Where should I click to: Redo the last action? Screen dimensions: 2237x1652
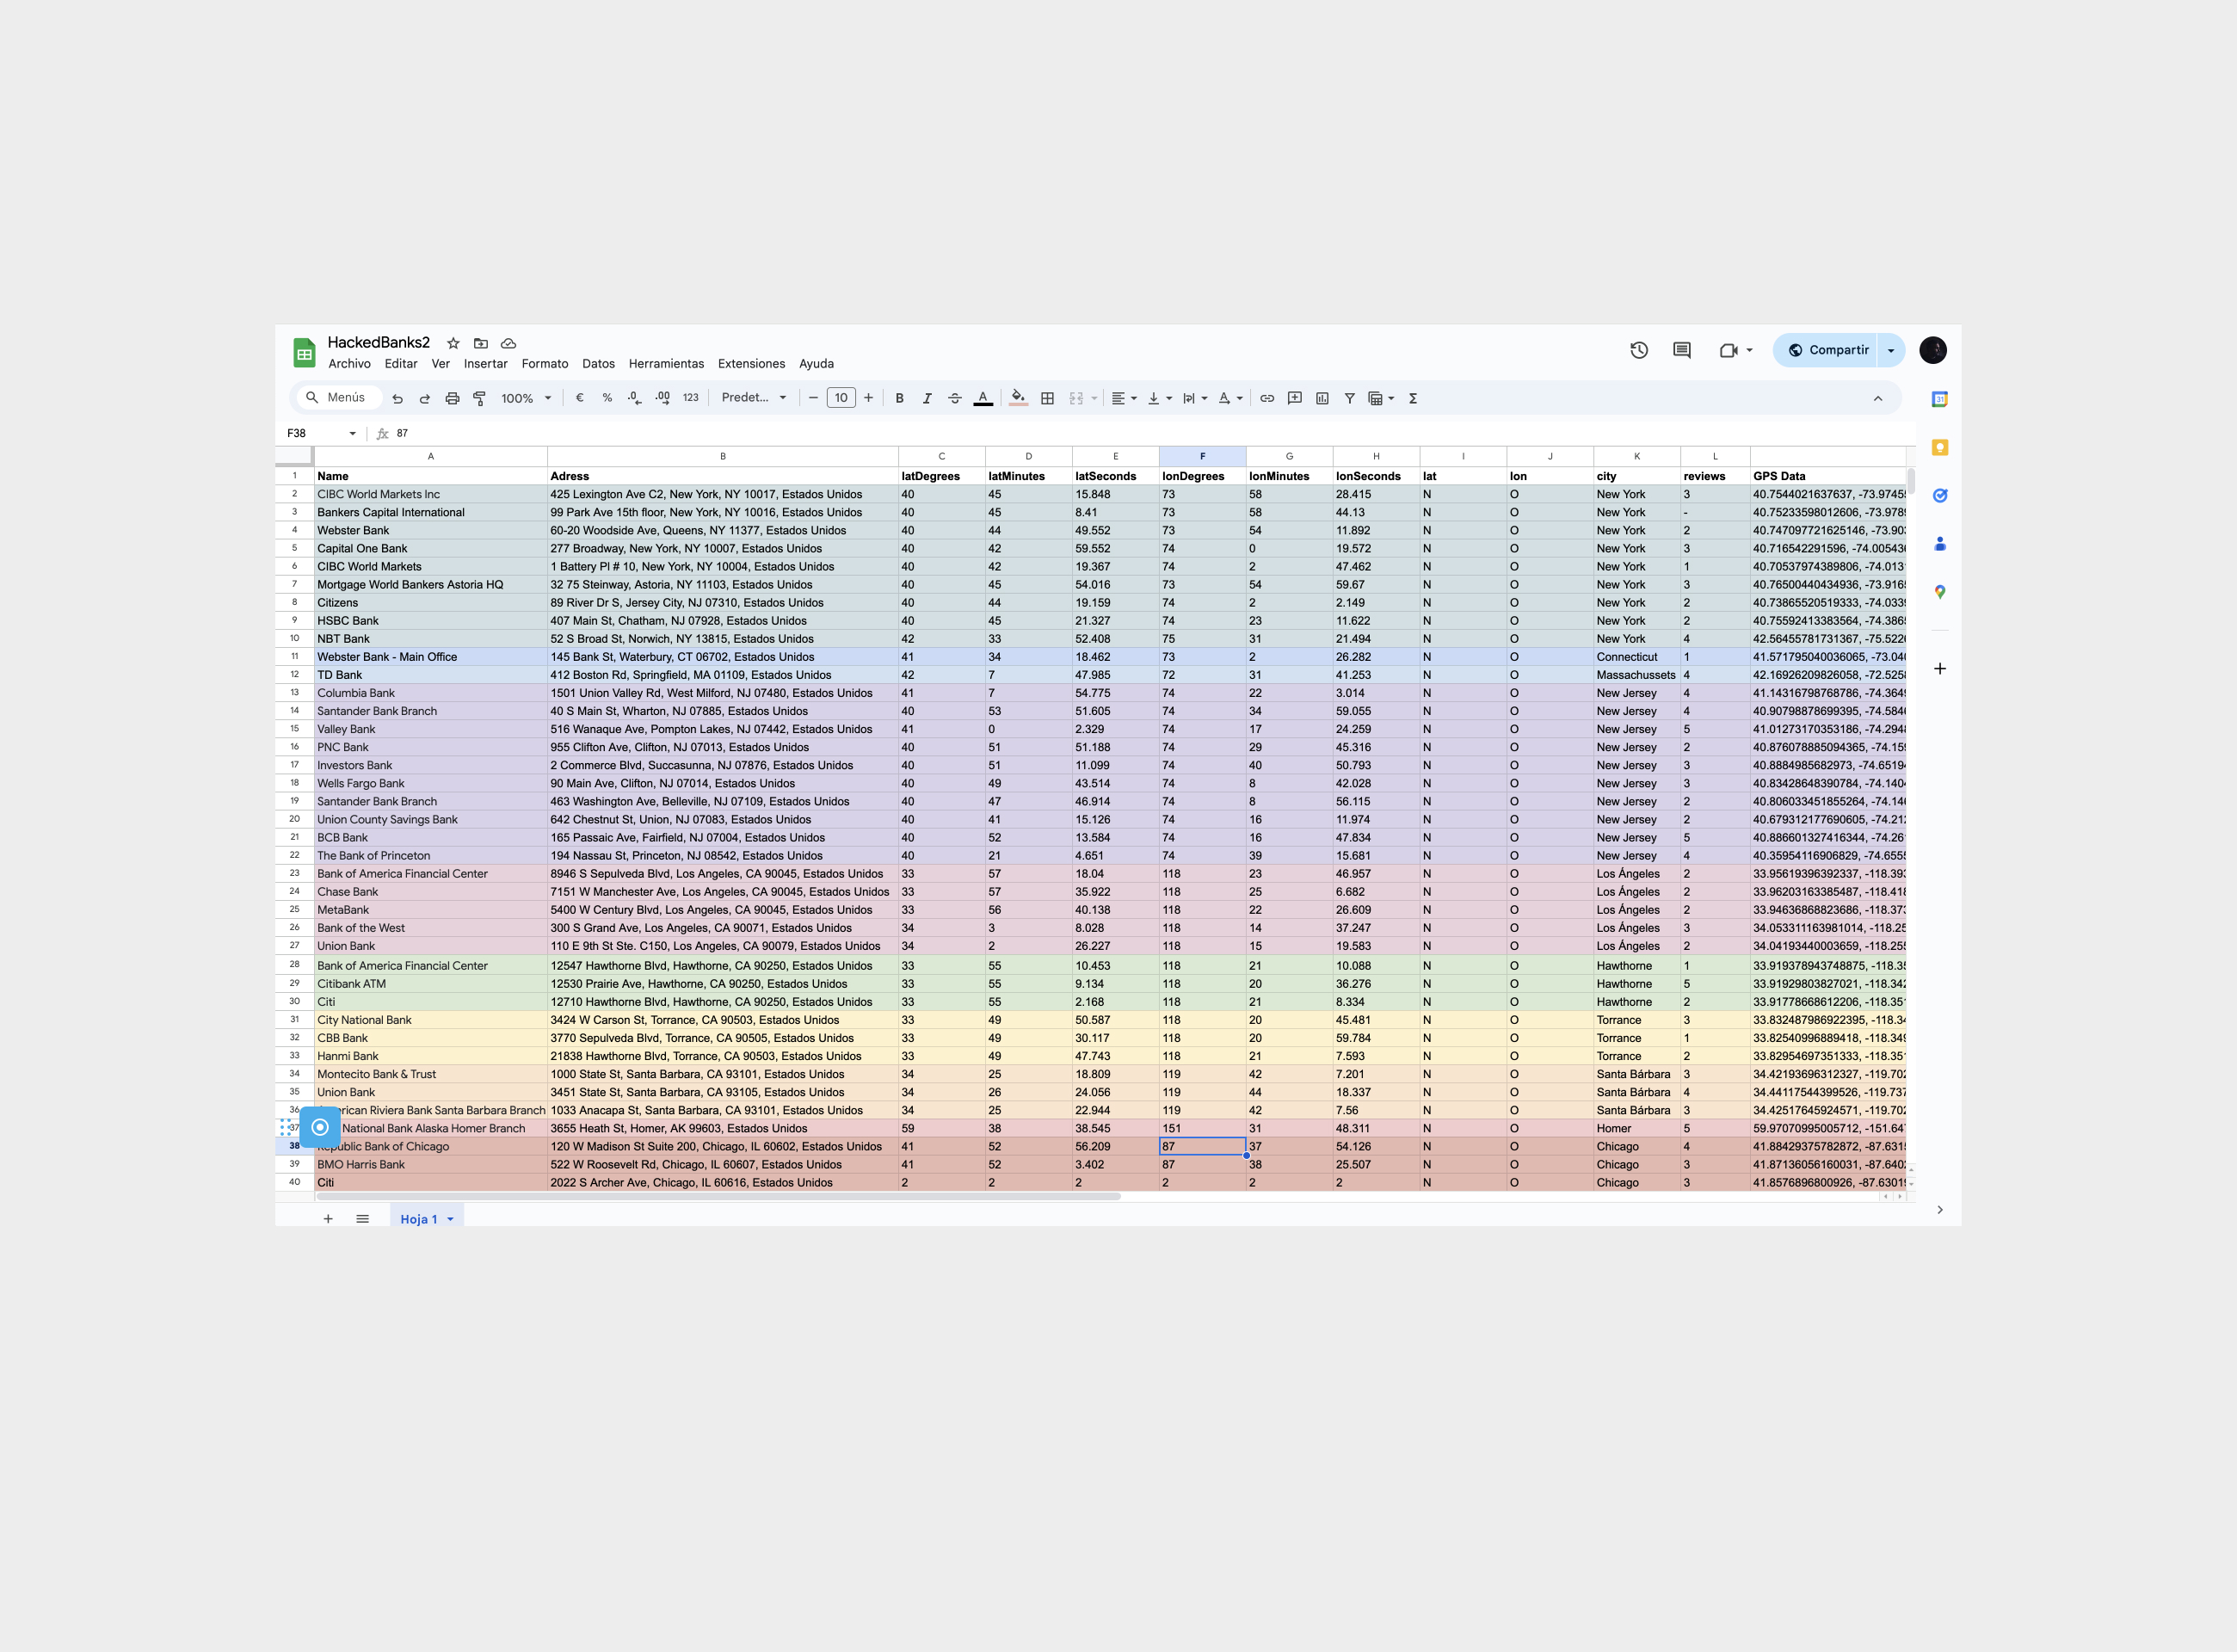point(424,398)
